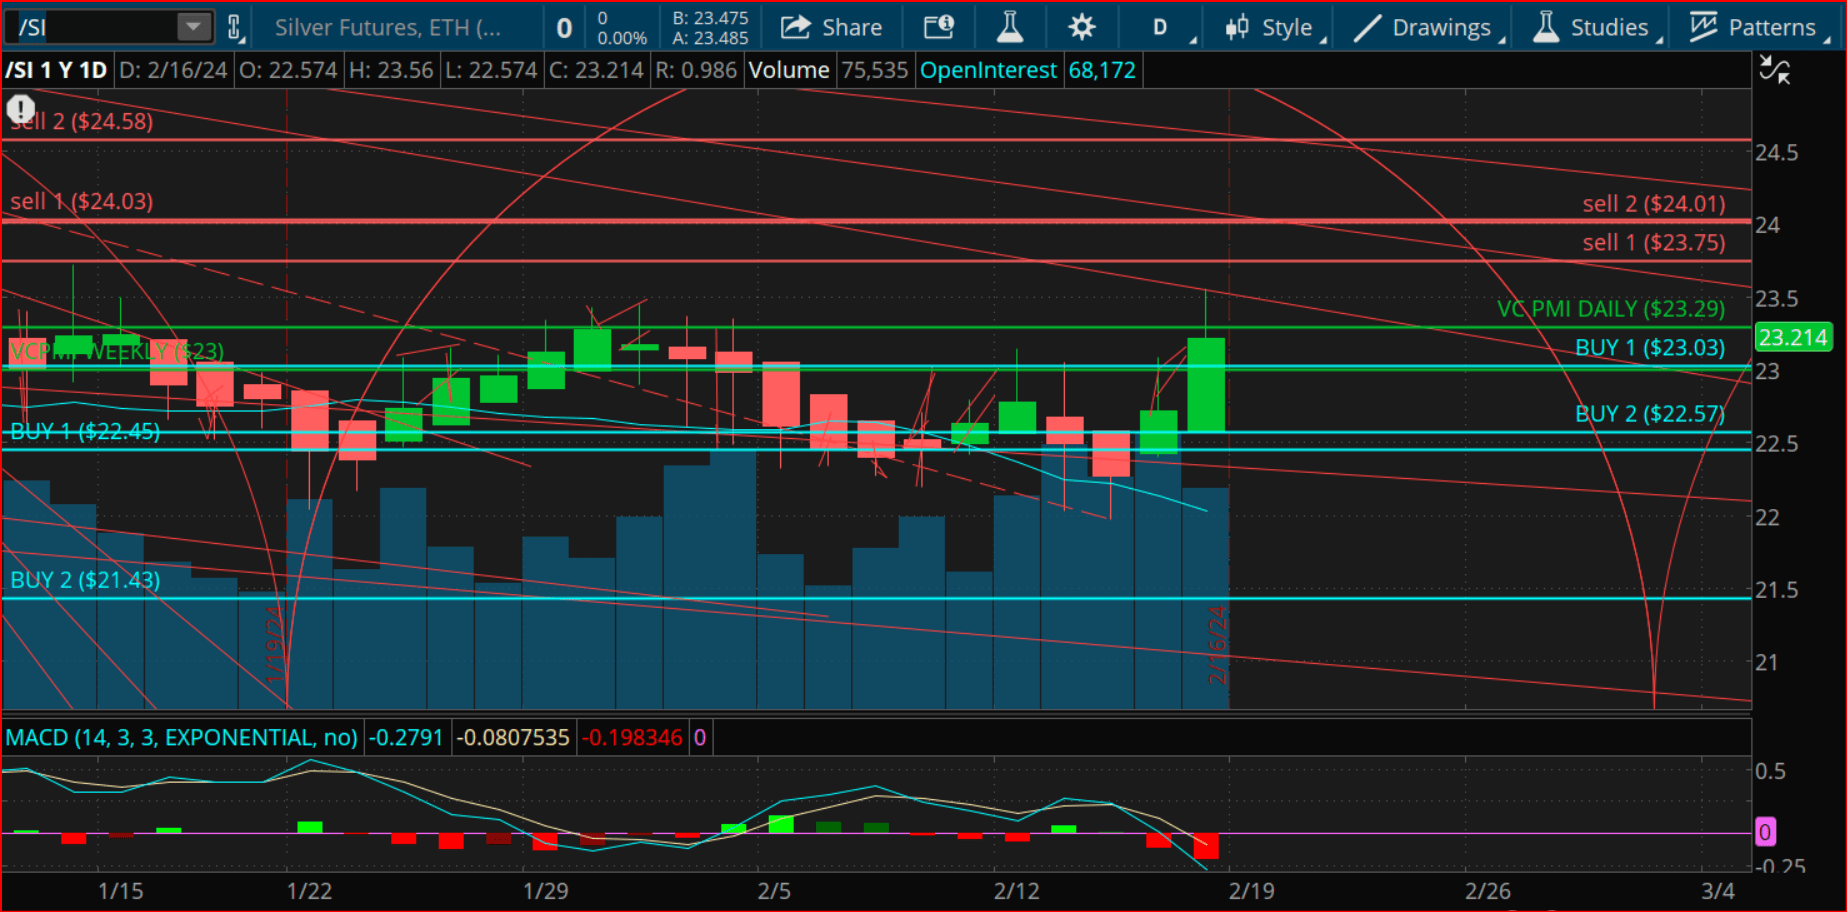
Task: Click the 1/22 date on time axis
Action: [309, 891]
